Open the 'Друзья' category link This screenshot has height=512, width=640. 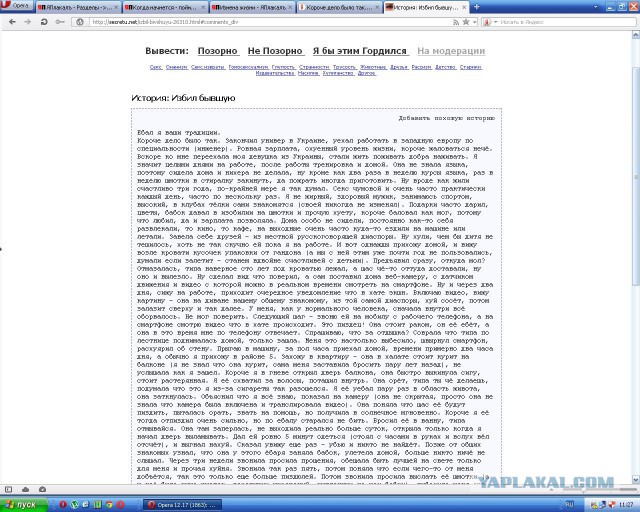coord(399,67)
